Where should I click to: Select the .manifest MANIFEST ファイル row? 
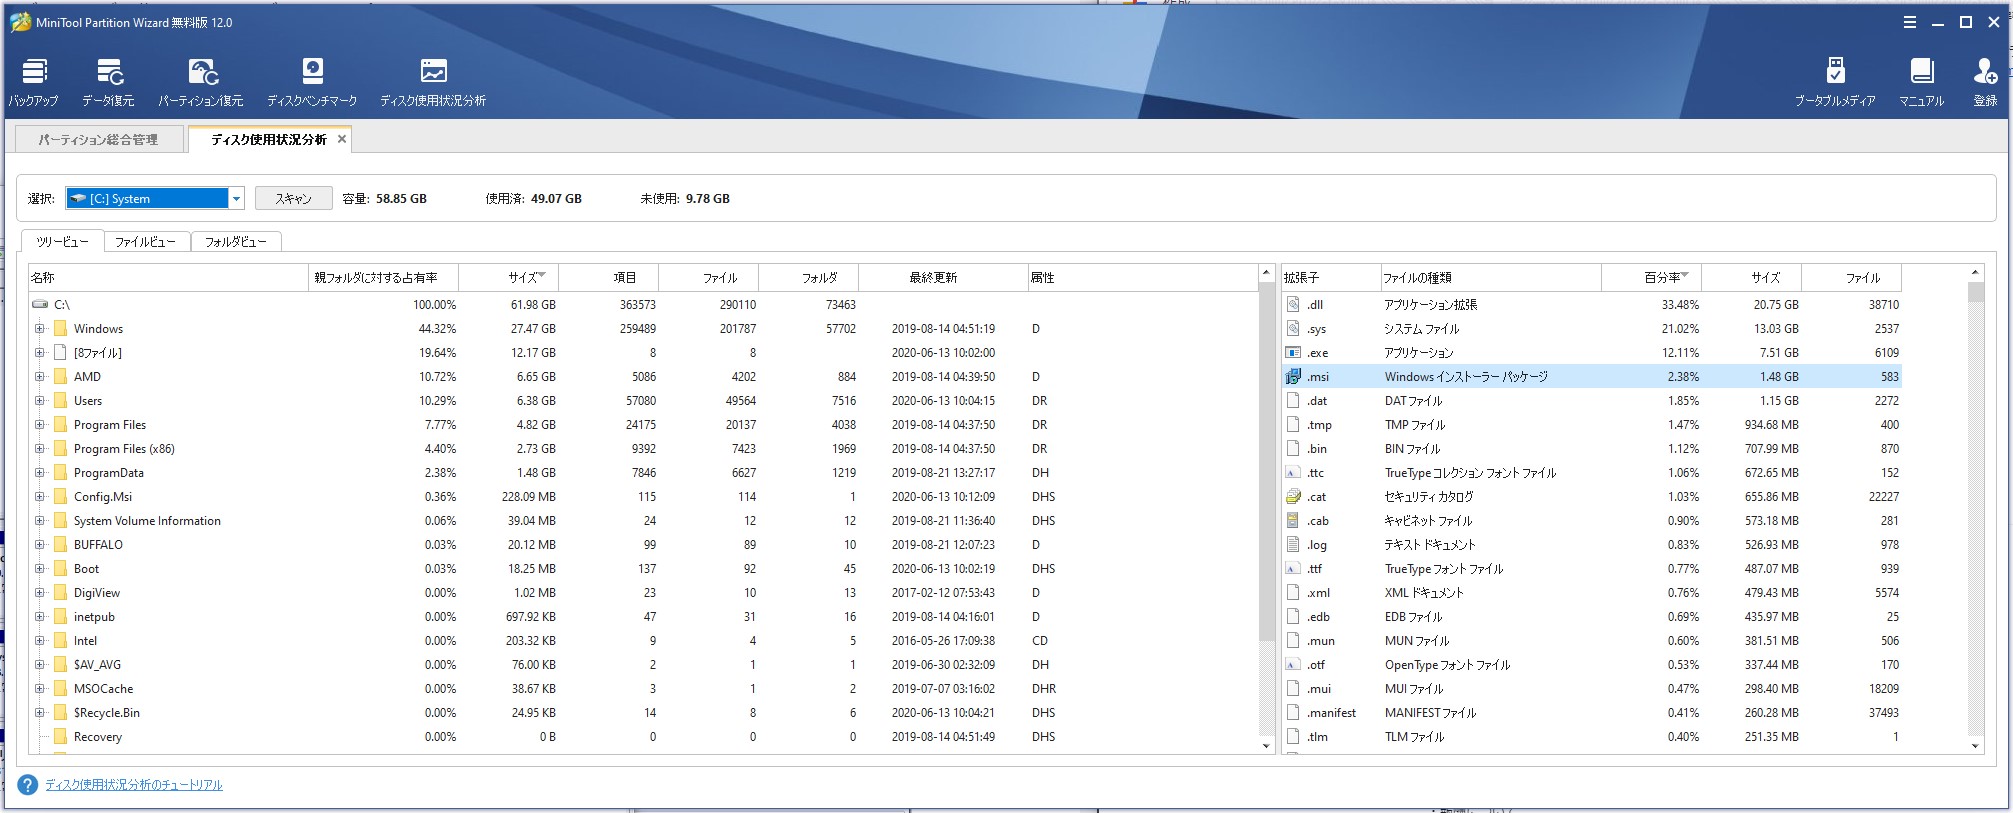(x=1592, y=712)
